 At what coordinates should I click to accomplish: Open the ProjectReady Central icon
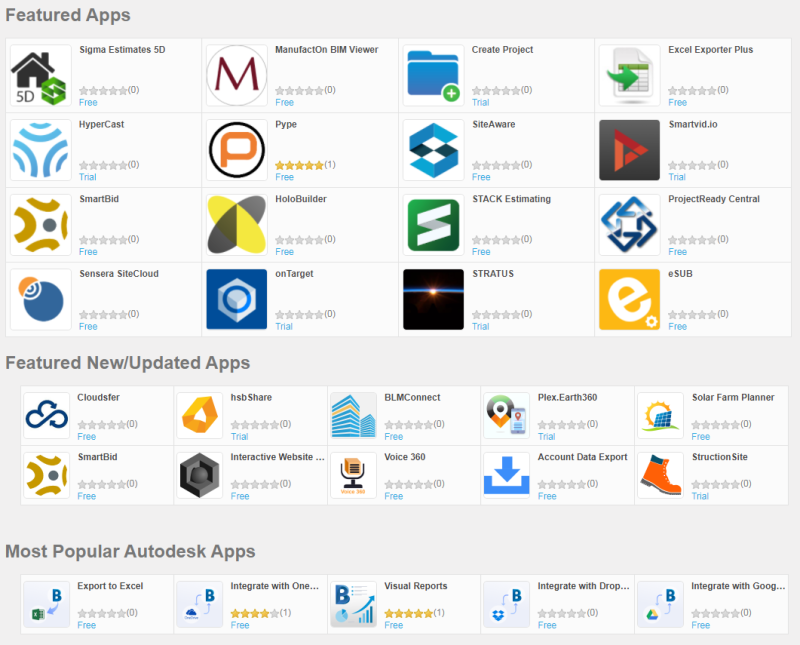click(x=630, y=225)
